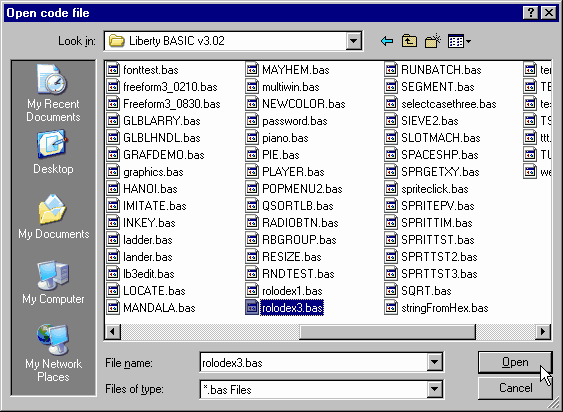The height and width of the screenshot is (412, 563).
Task: Click the lander.bas file icon
Action: click(113, 257)
